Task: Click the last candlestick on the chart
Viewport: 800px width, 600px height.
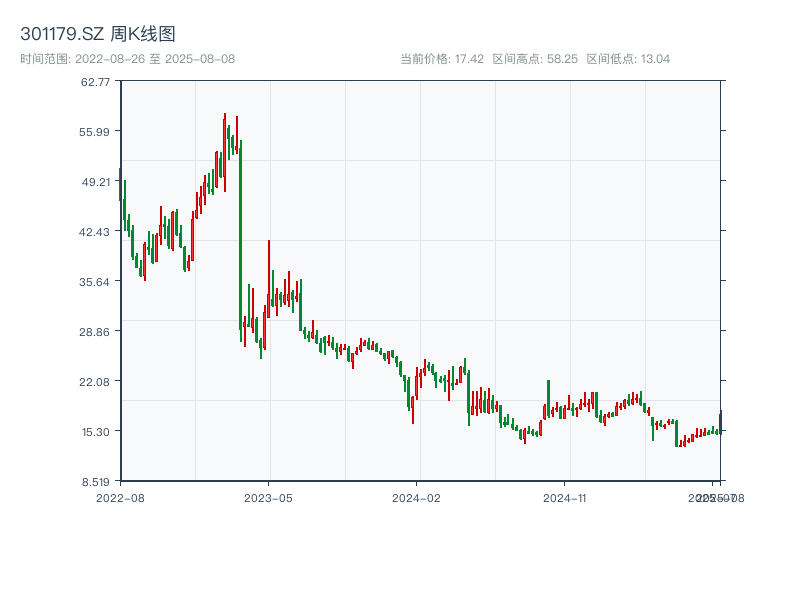Action: (x=721, y=420)
